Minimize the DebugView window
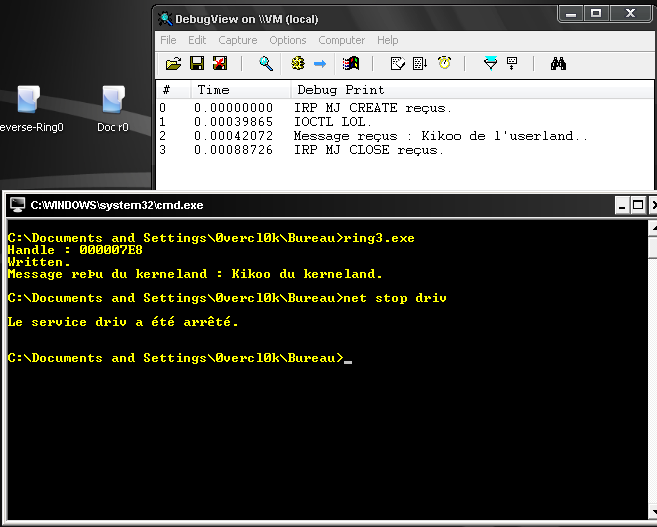 (x=571, y=14)
